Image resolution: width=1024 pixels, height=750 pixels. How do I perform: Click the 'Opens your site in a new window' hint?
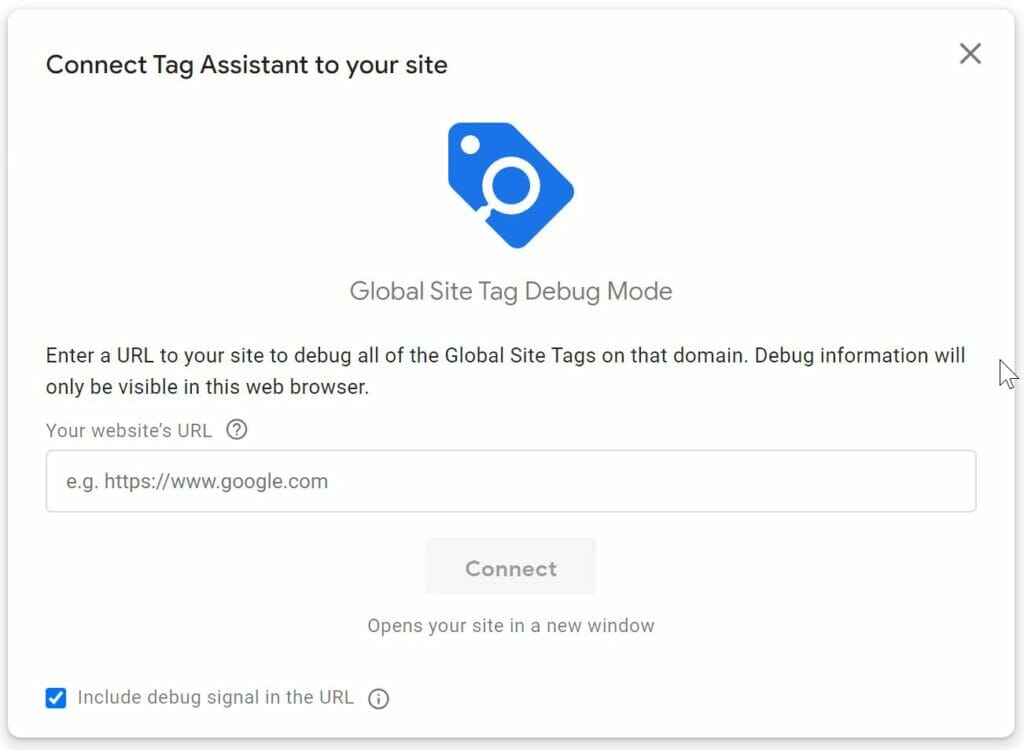pos(511,626)
